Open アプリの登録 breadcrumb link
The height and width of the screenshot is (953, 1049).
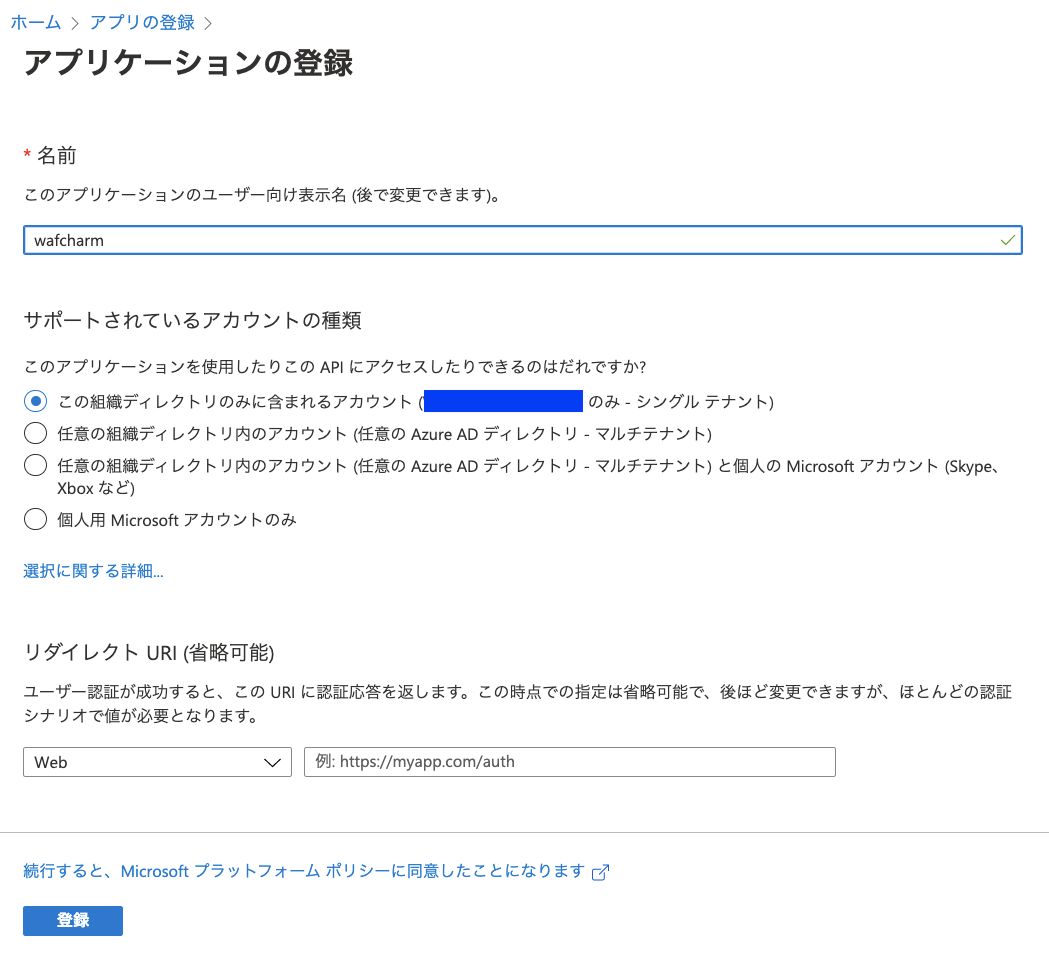coord(142,23)
